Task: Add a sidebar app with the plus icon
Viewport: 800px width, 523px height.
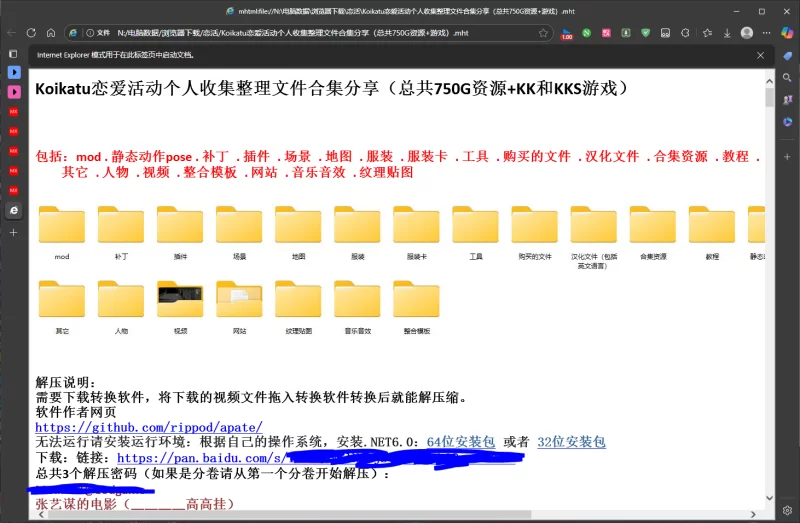Action: 787,157
